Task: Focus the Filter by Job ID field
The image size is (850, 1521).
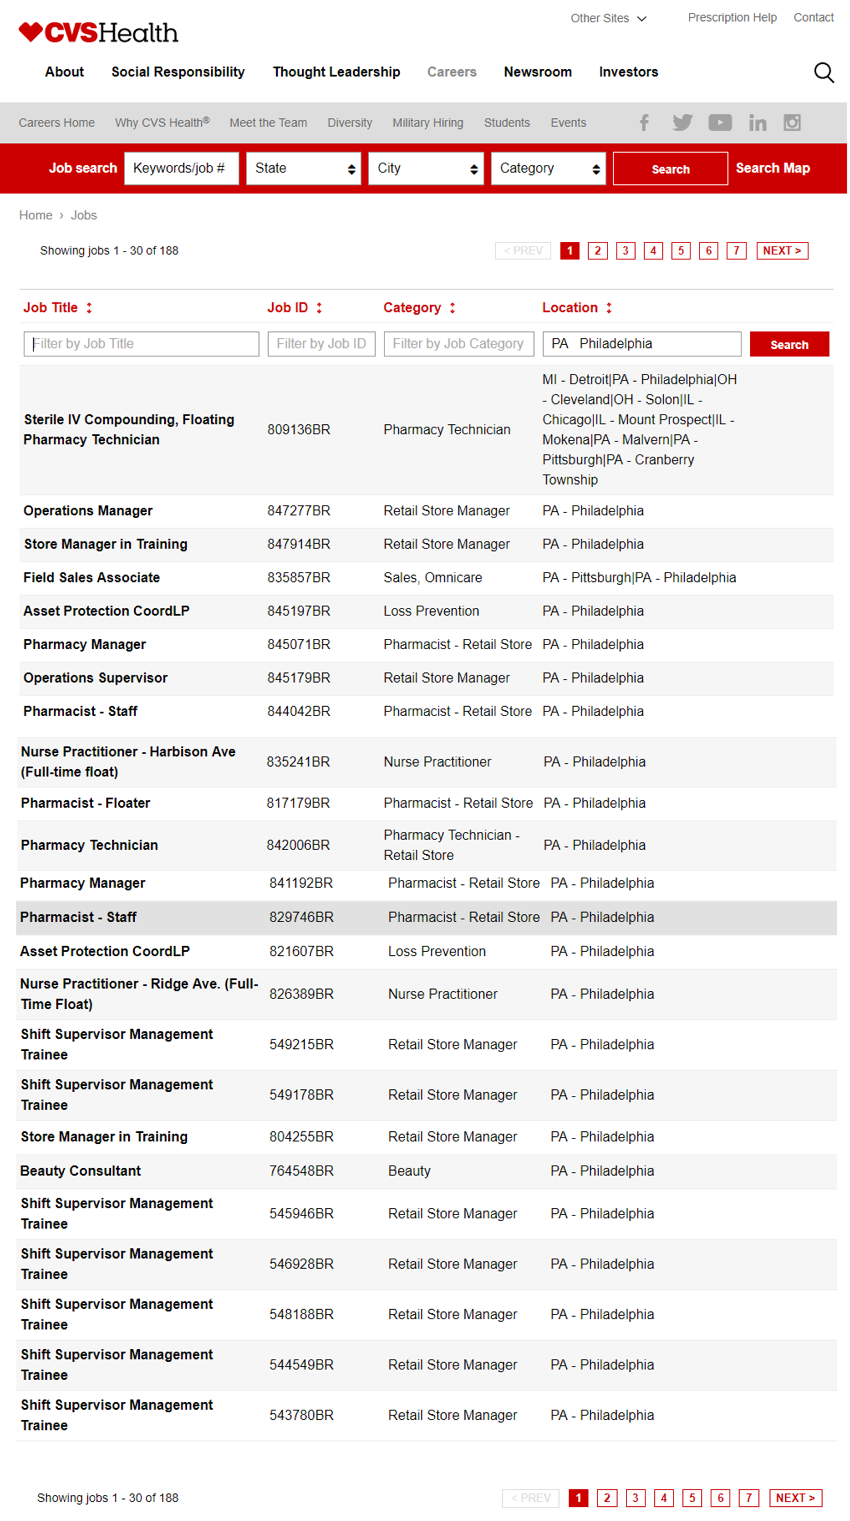Action: click(x=321, y=344)
